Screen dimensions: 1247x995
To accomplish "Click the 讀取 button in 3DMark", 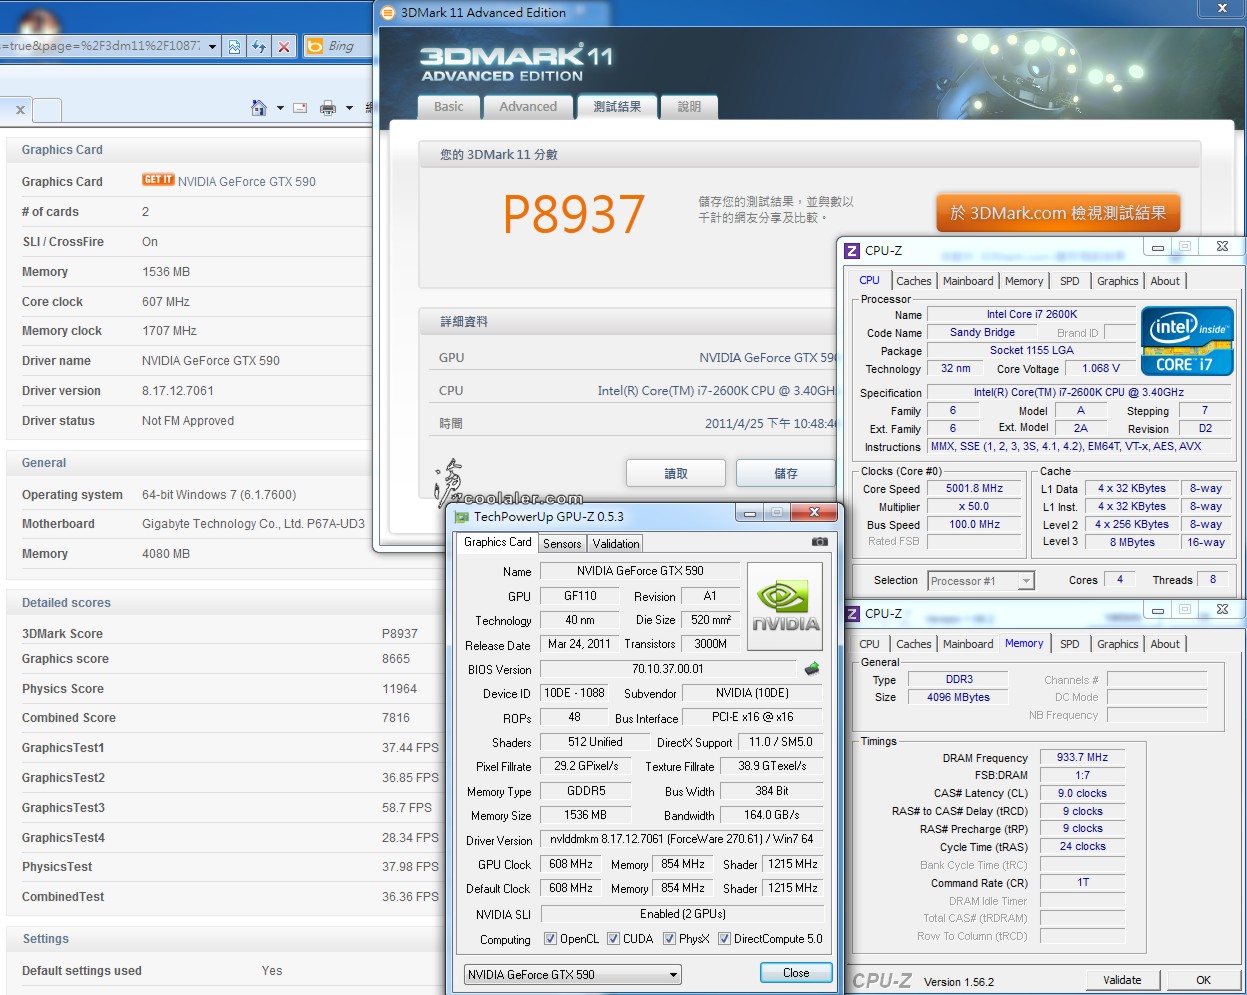I will (x=676, y=473).
